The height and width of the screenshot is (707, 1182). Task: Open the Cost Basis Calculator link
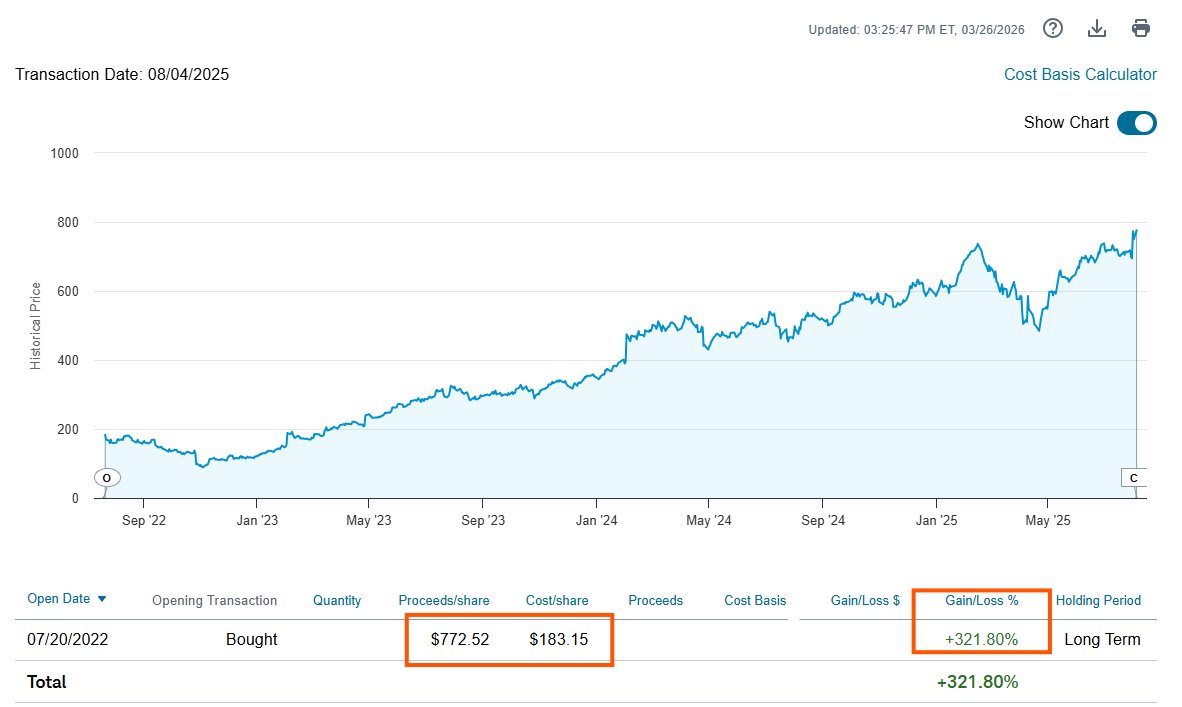(1079, 75)
